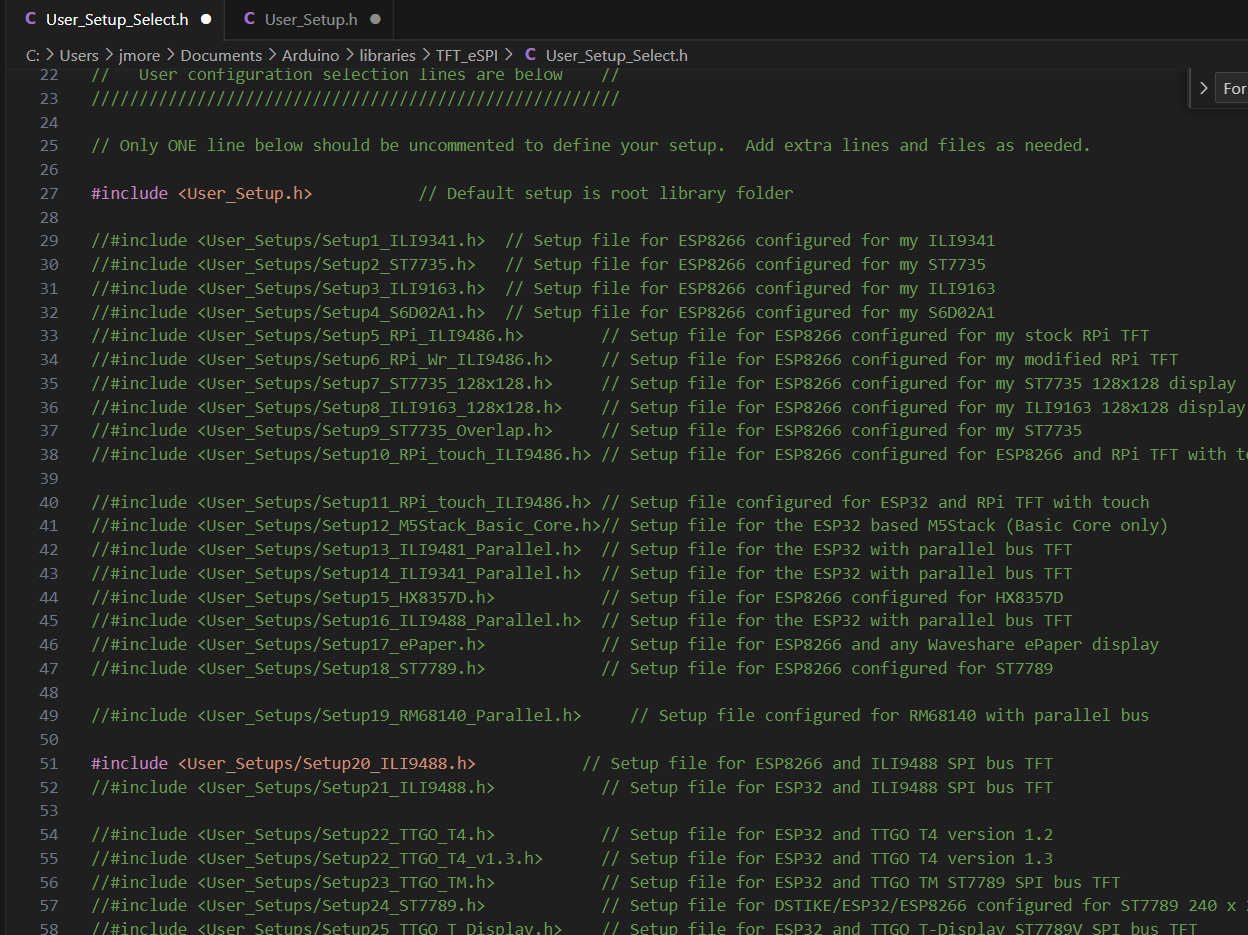This screenshot has height=935, width=1248.
Task: Click the C icon on the User_Setup.h tab
Action: tap(248, 19)
